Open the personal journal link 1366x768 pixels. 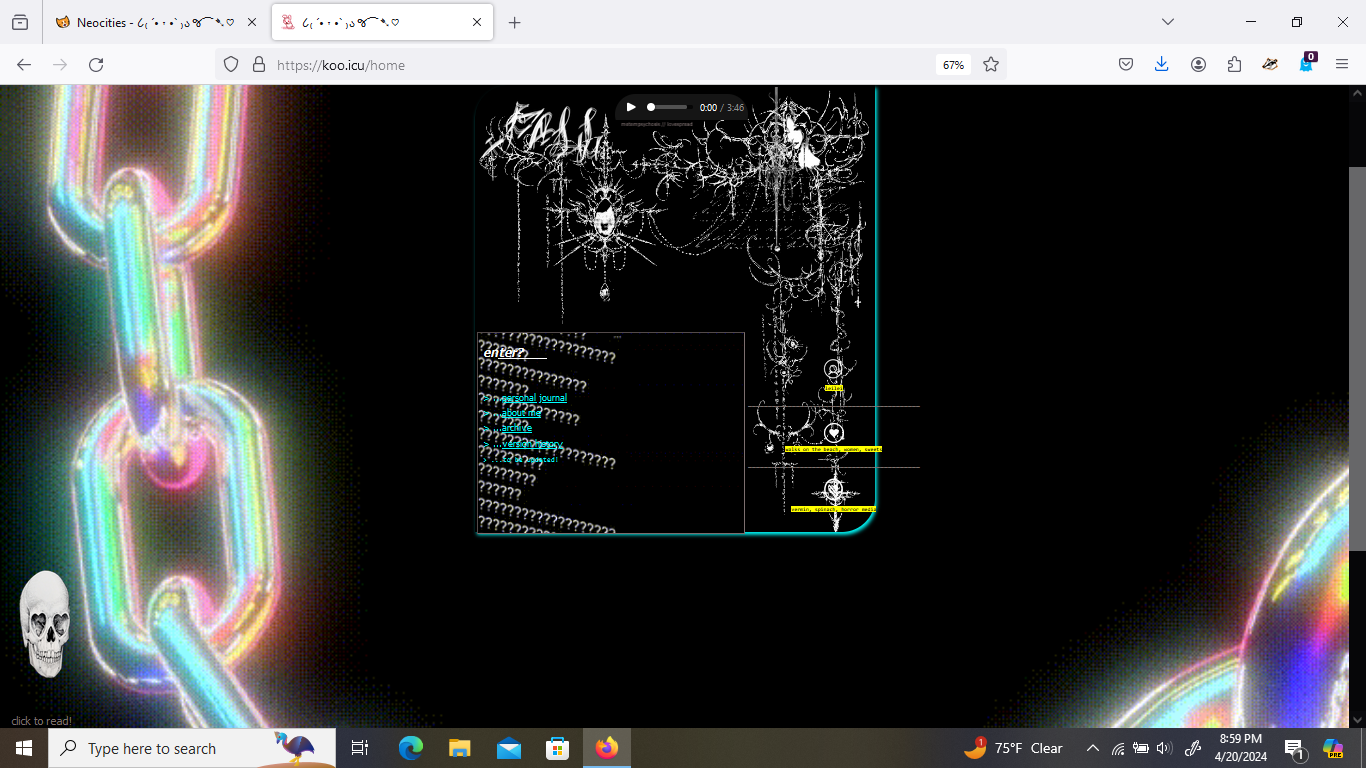tap(534, 398)
